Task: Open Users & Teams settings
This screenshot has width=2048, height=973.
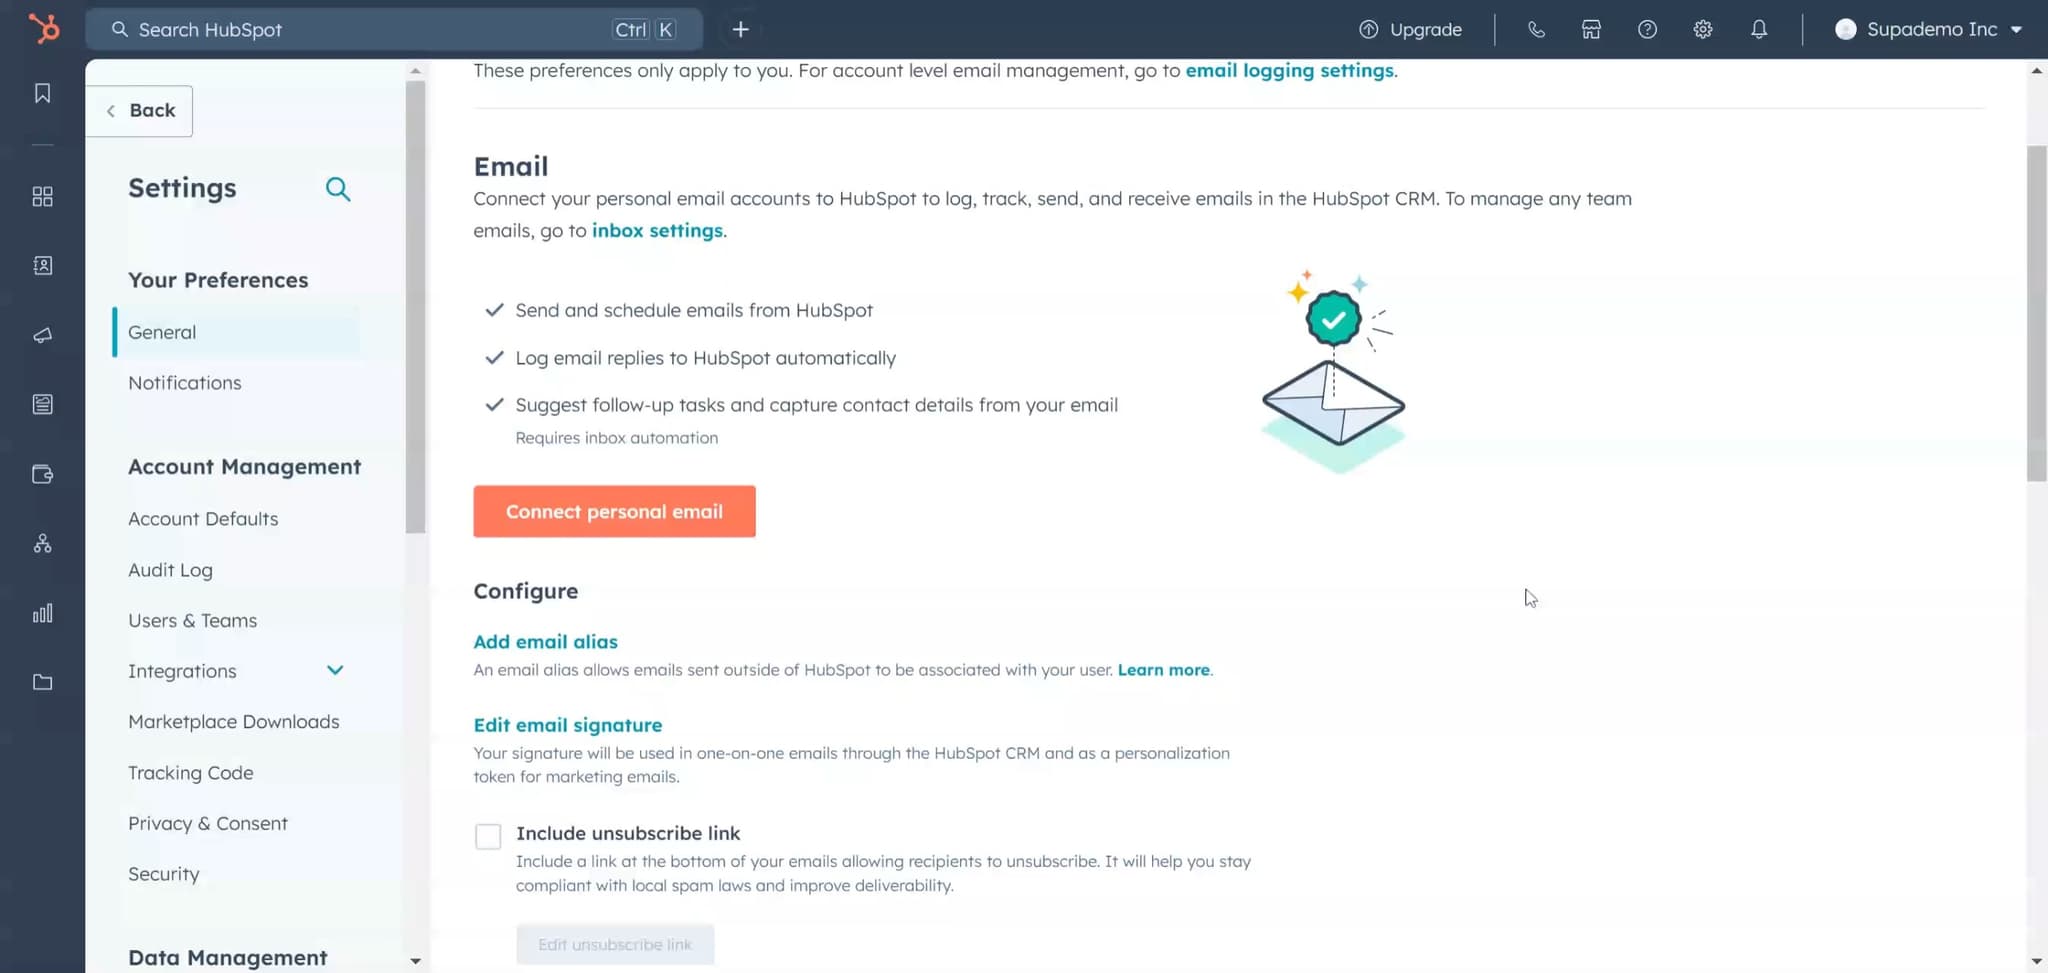Action: pos(192,620)
